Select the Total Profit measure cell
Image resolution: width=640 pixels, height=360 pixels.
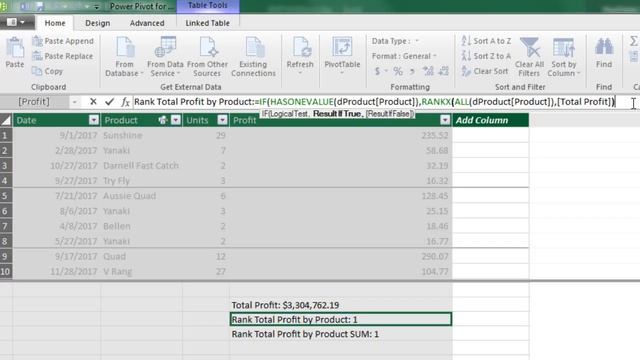[341, 305]
